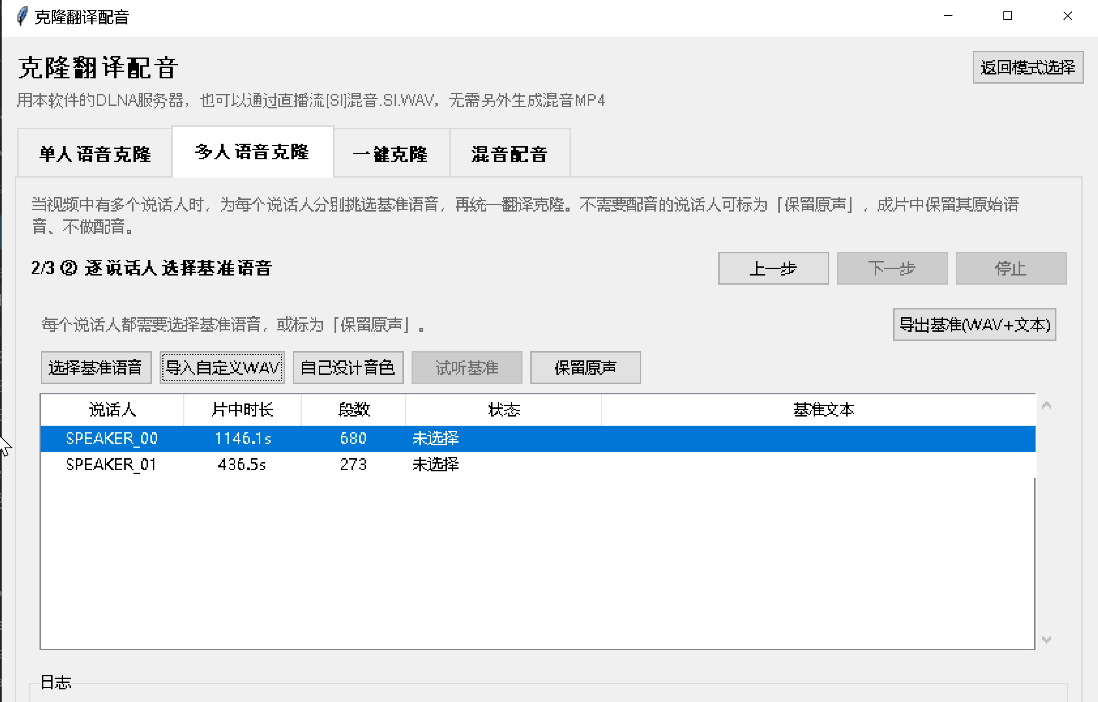Viewport: 1098px width, 702px height.
Task: Click the 段数 column header
Action: pyautogui.click(x=354, y=410)
